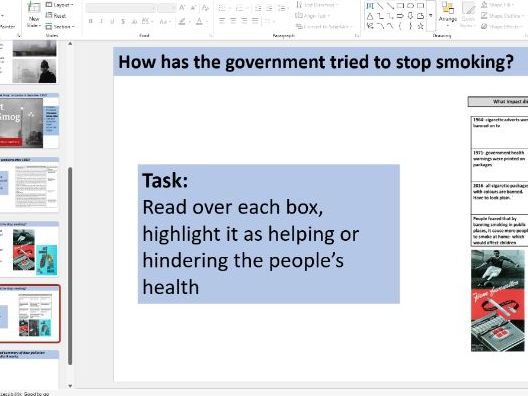
Task: Select the left brace shape
Action: 400,26
